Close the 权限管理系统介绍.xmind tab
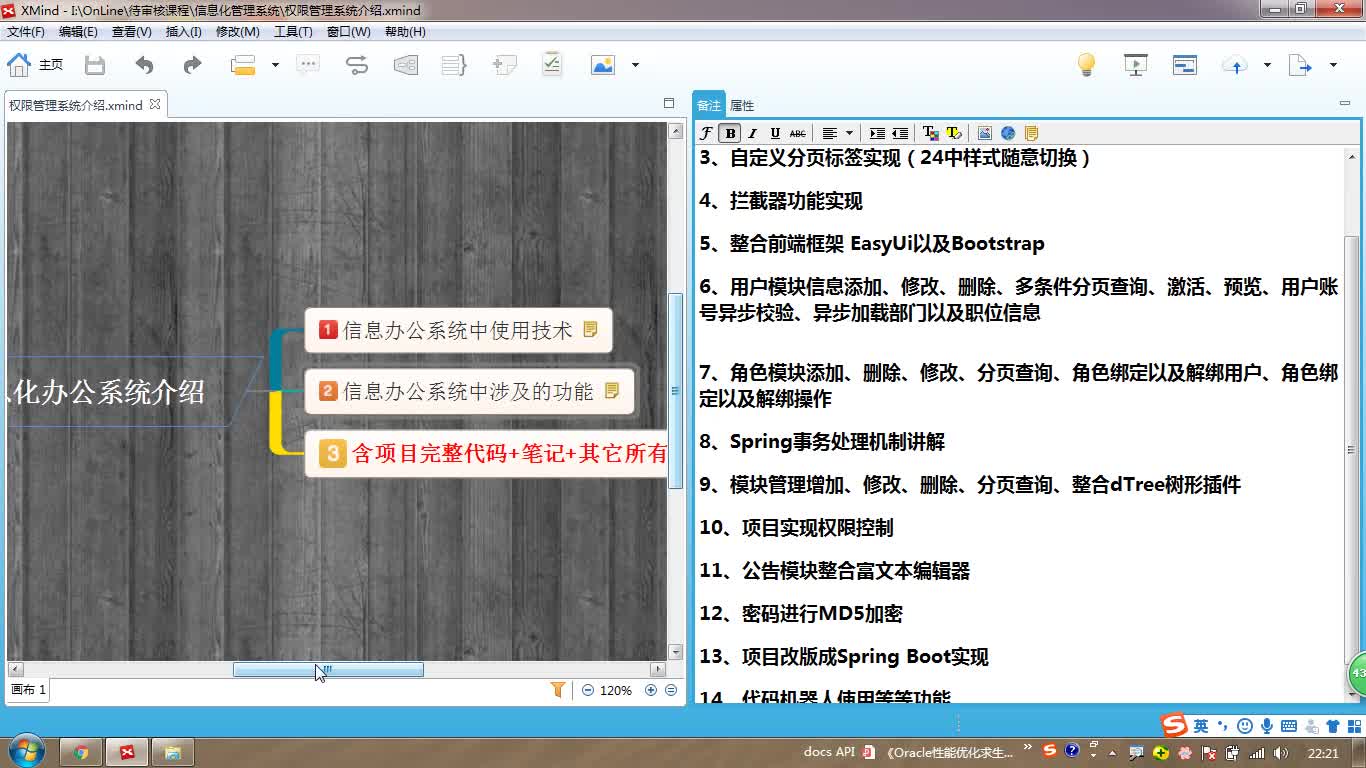 (155, 104)
